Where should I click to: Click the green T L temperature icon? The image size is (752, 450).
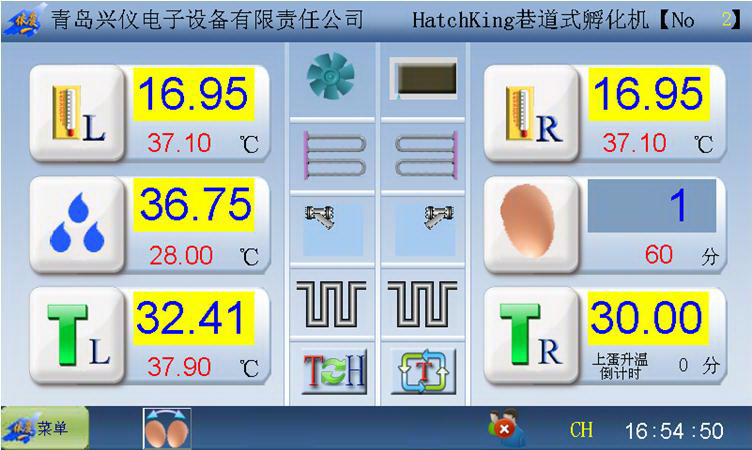click(77, 337)
